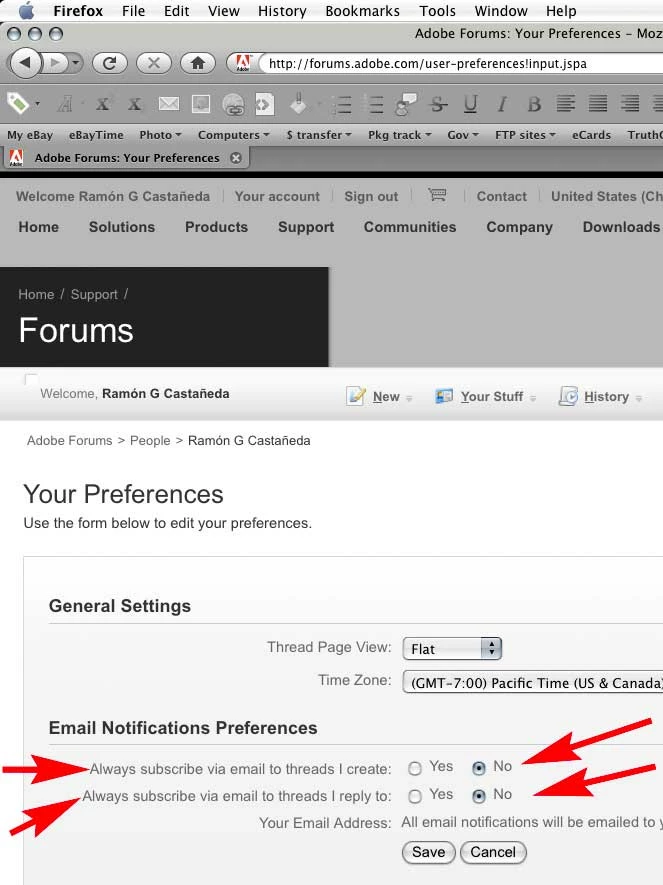
Task: Open the Edit menu
Action: [177, 11]
